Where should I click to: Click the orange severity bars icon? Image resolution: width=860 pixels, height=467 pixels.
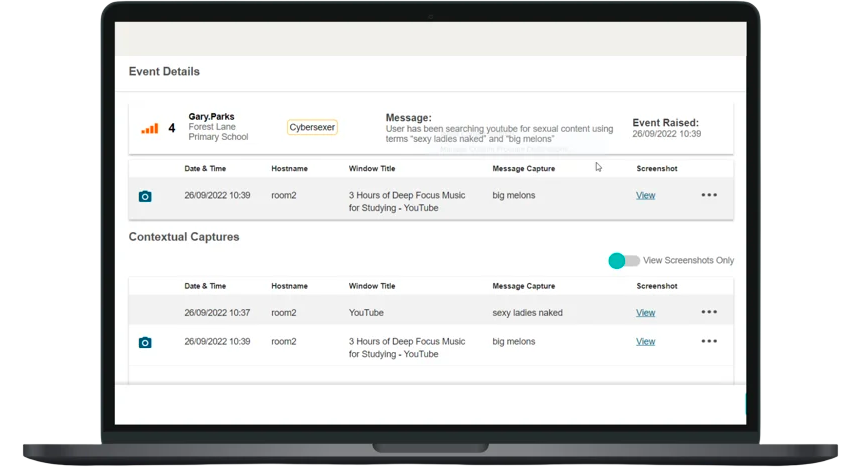point(150,128)
